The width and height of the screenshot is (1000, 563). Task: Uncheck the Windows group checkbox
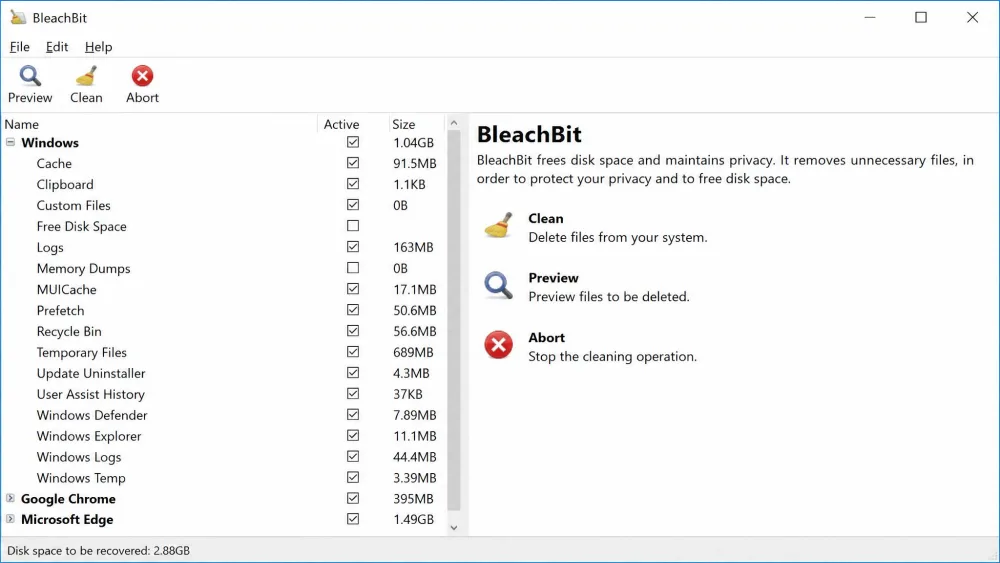(x=353, y=142)
